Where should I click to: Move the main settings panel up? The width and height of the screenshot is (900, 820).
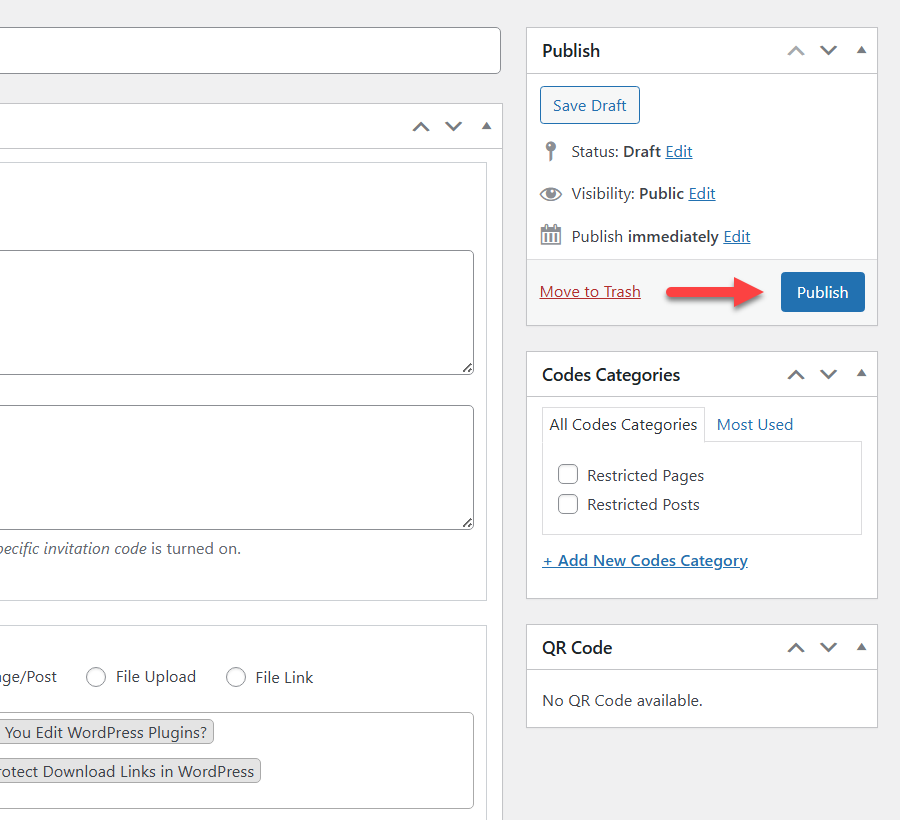(x=421, y=126)
